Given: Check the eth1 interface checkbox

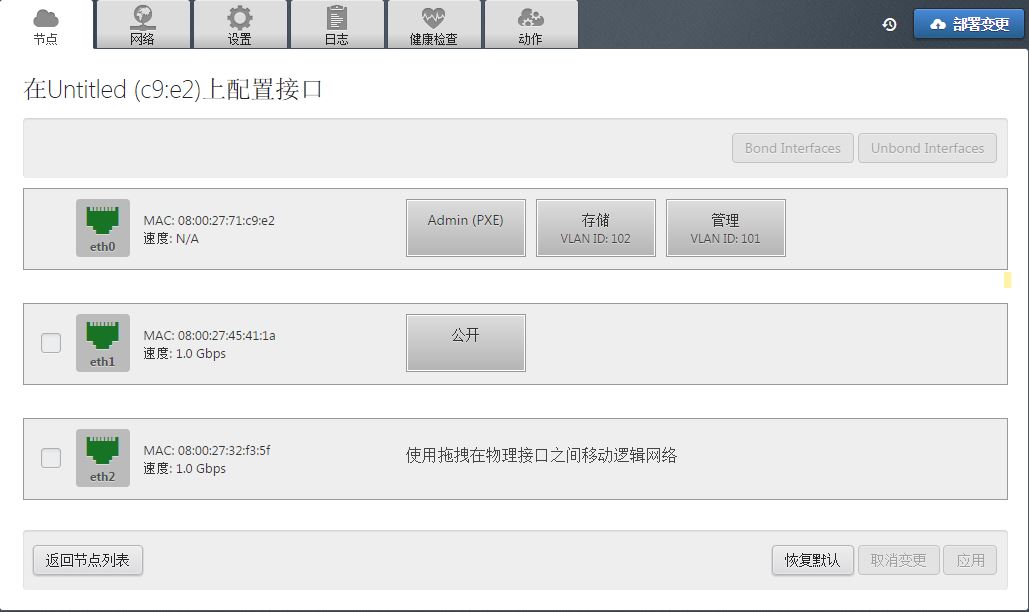Looking at the screenshot, I should pos(50,343).
